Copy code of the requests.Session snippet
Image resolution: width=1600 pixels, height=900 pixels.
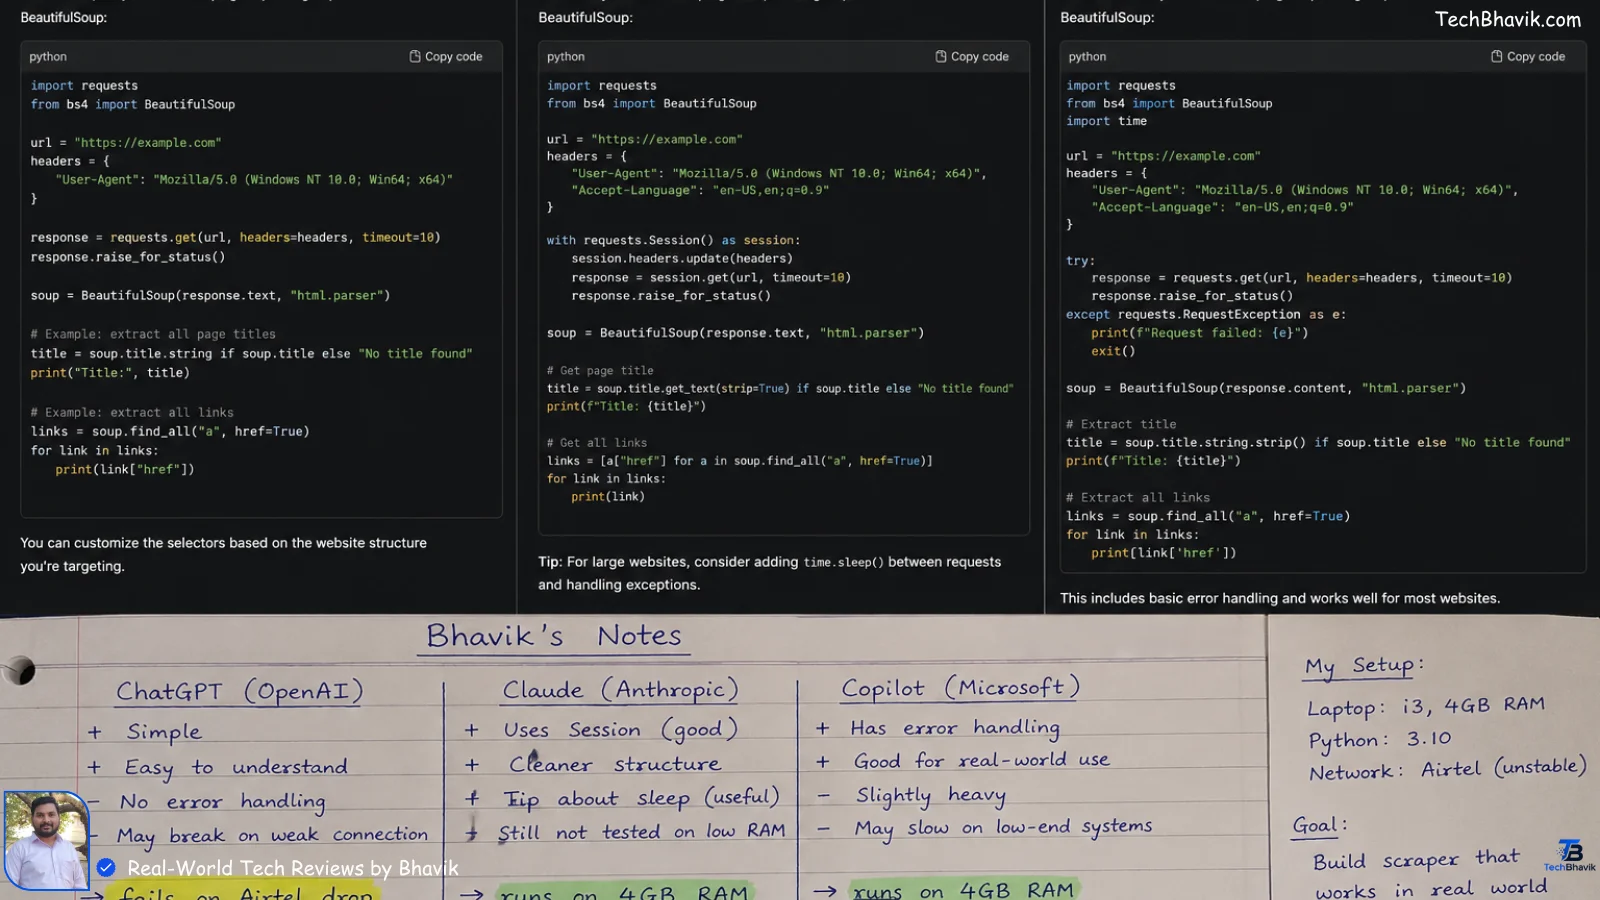click(972, 57)
